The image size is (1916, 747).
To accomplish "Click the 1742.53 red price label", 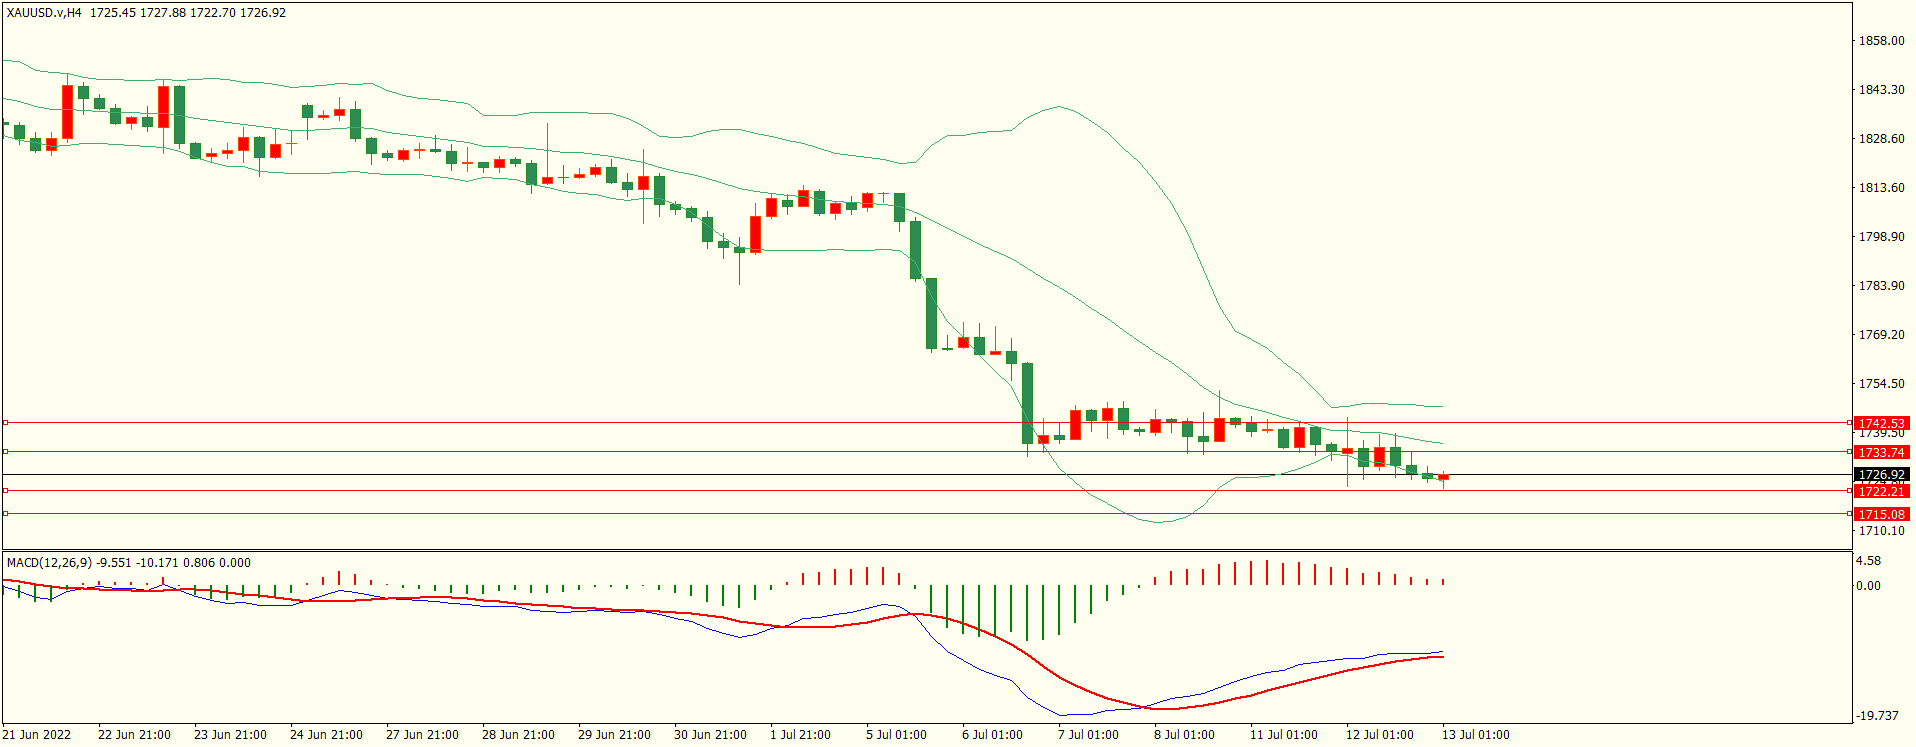I will click(1881, 423).
